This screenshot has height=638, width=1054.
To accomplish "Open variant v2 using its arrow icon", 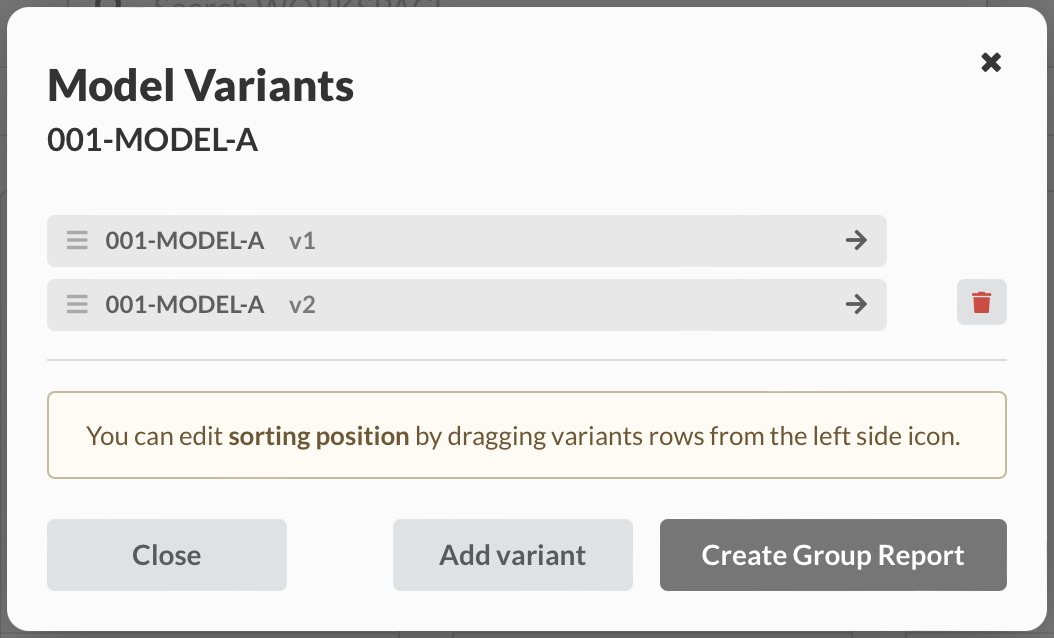I will (x=856, y=304).
